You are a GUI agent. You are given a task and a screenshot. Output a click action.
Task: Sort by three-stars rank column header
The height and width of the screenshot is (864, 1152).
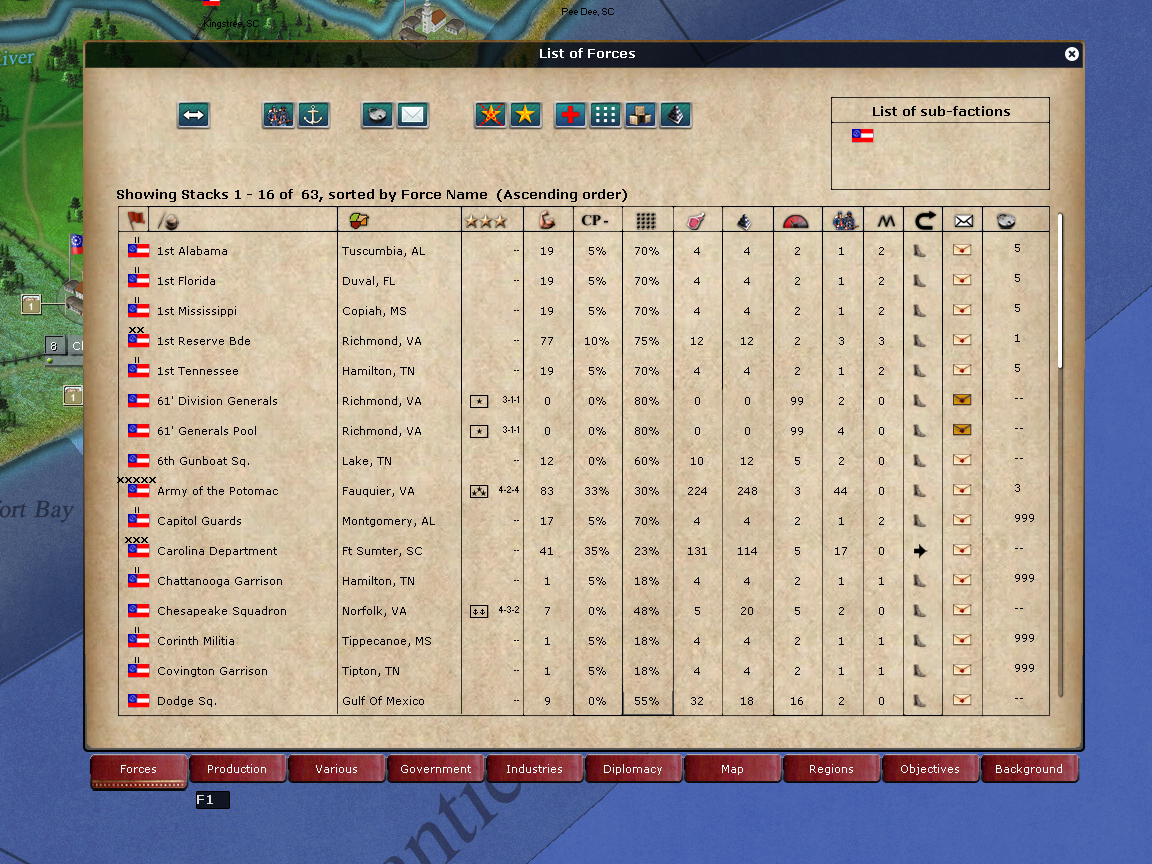click(486, 221)
